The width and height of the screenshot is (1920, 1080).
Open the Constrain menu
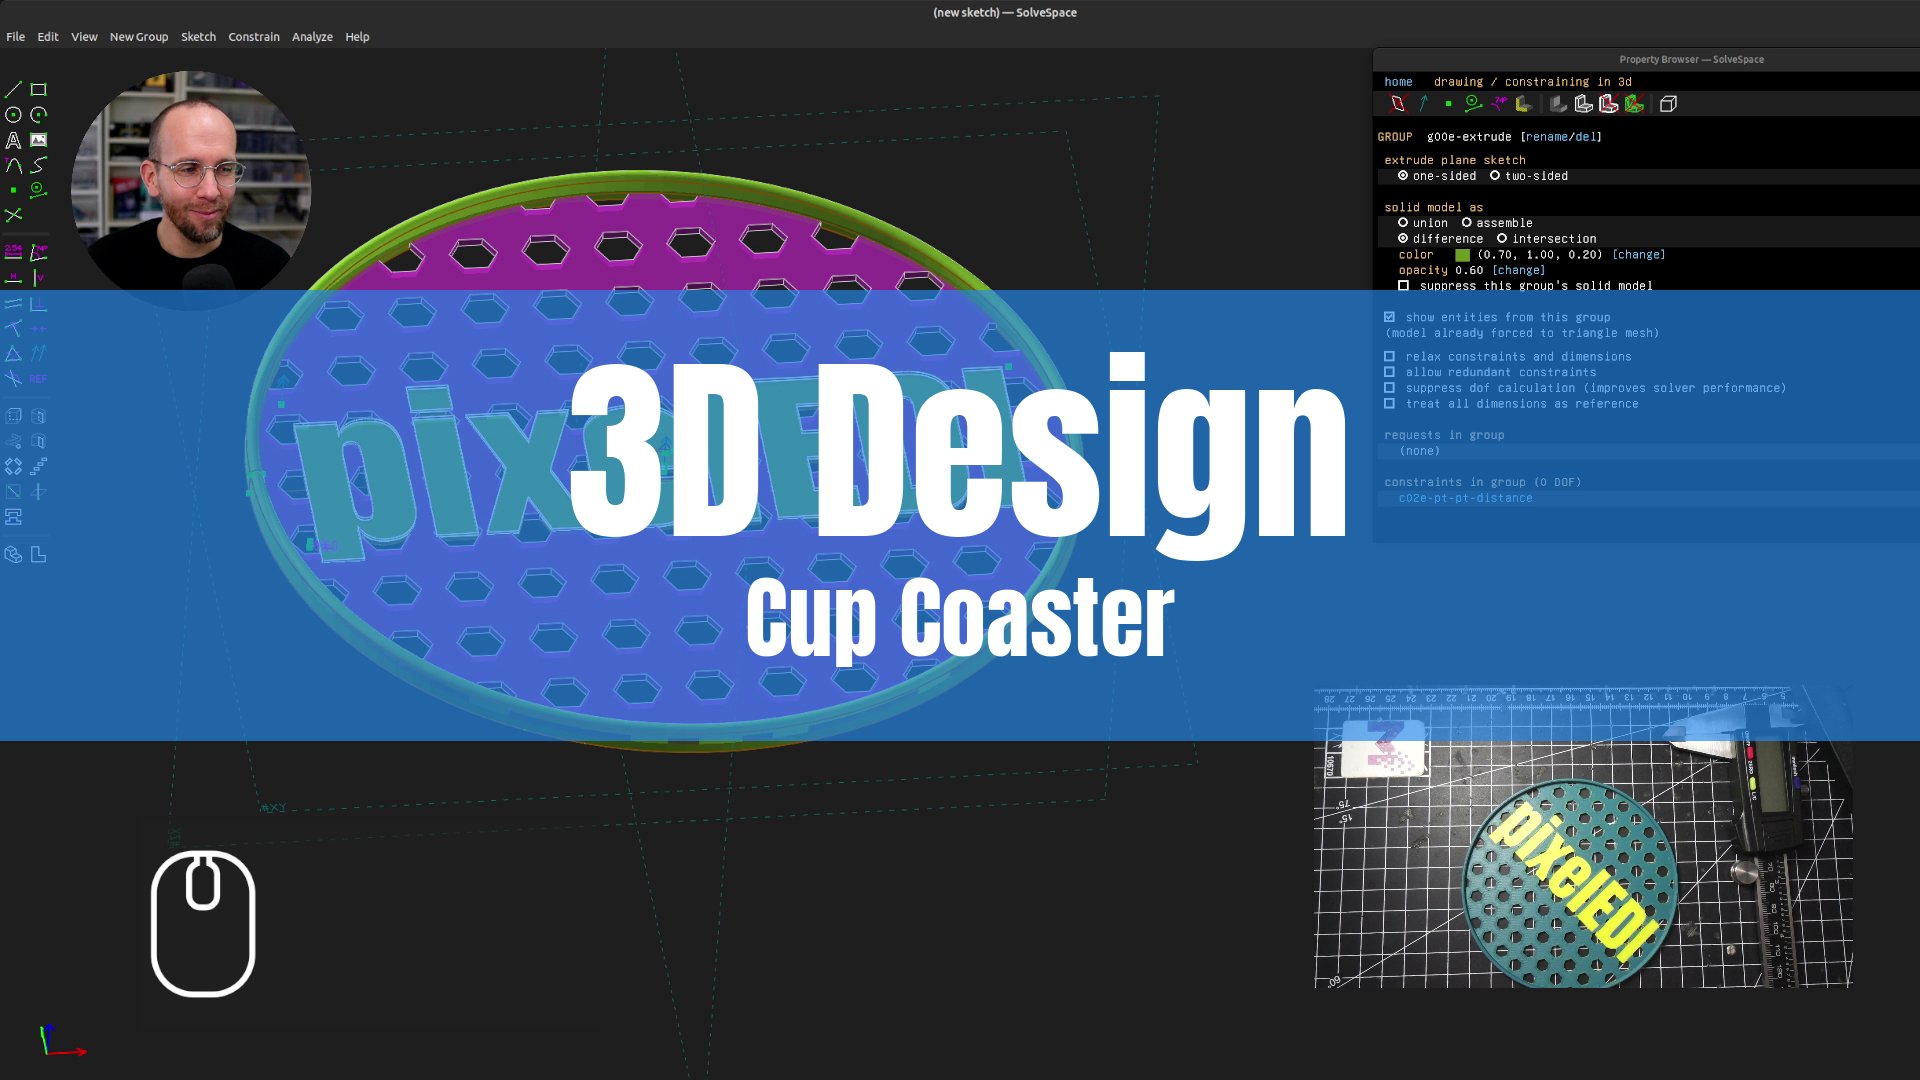(x=253, y=37)
